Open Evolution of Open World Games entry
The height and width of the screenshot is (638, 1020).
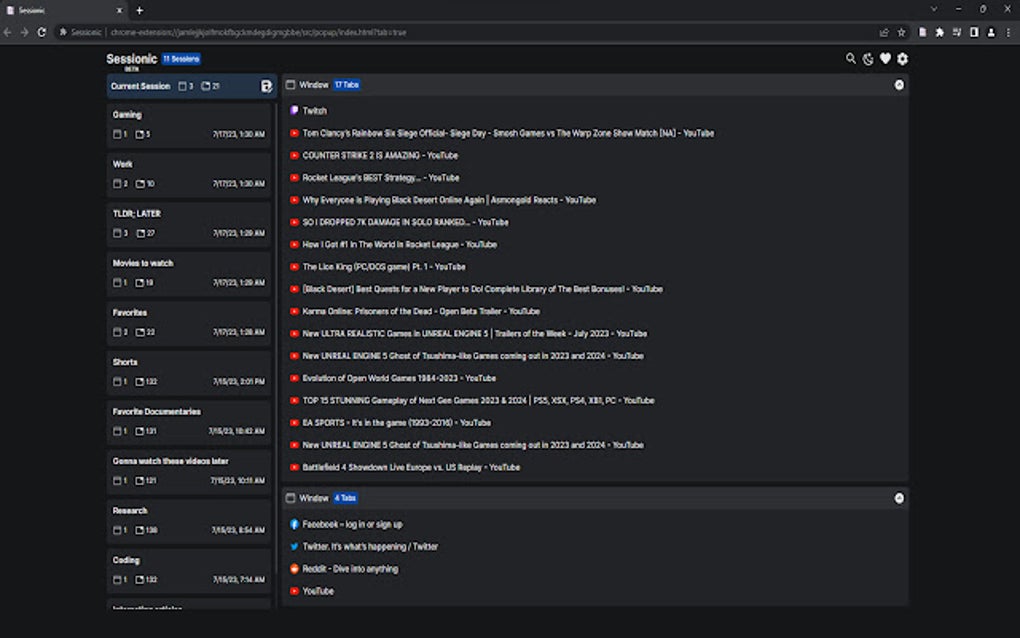pyautogui.click(x=399, y=378)
